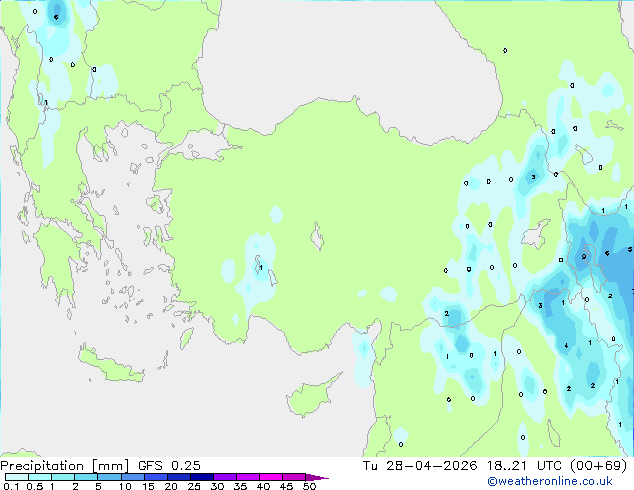
Task: Click the arrow tip above 50 mm
Action: [317, 477]
